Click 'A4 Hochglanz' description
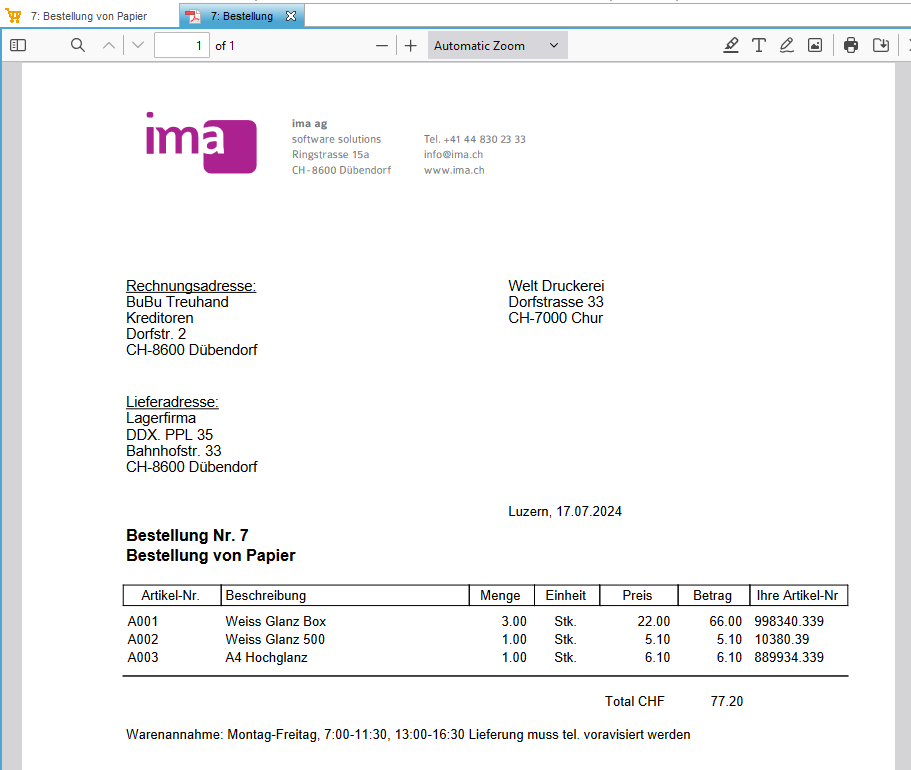Screen dimensions: 911x770 pyautogui.click(x=267, y=657)
